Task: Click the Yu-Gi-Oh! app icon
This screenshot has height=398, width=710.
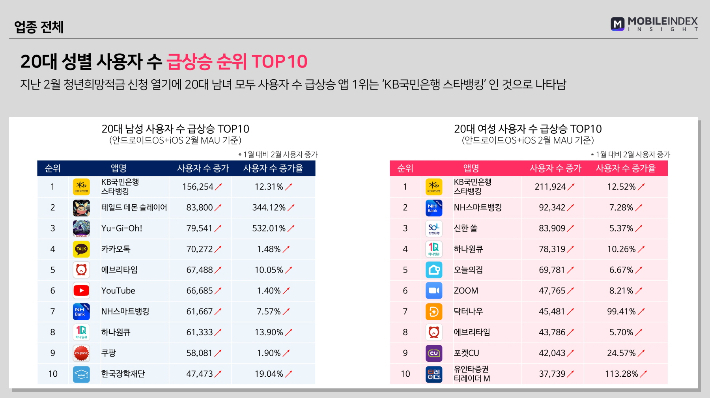Action: (81, 228)
